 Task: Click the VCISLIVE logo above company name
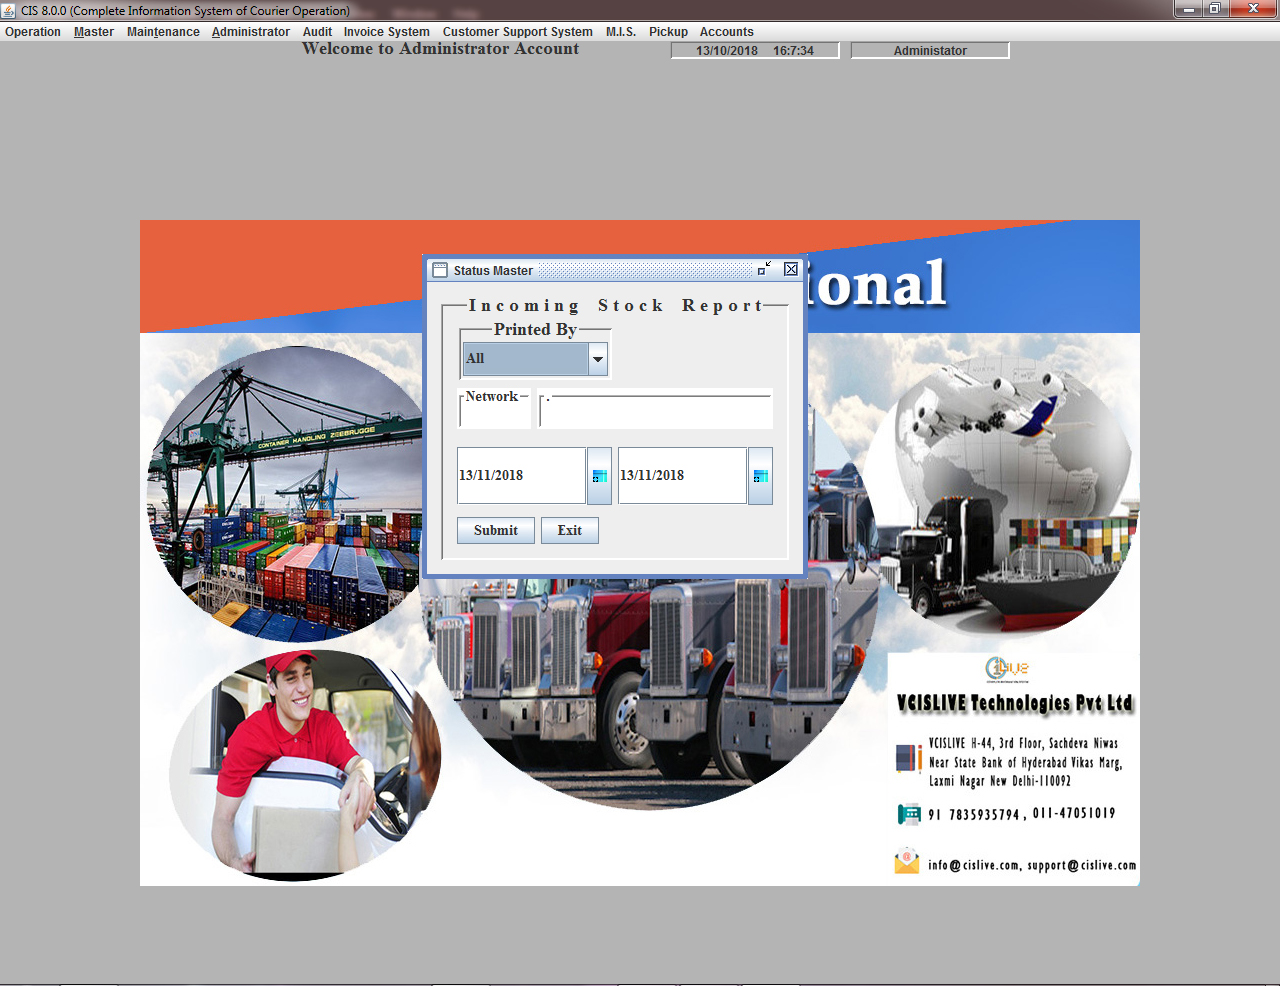point(1007,669)
